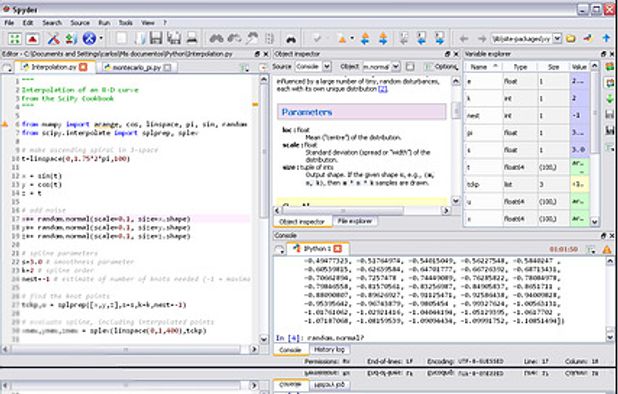Click the replace text binoculars icon
The height and width of the screenshot is (394, 618).
tap(234, 38)
